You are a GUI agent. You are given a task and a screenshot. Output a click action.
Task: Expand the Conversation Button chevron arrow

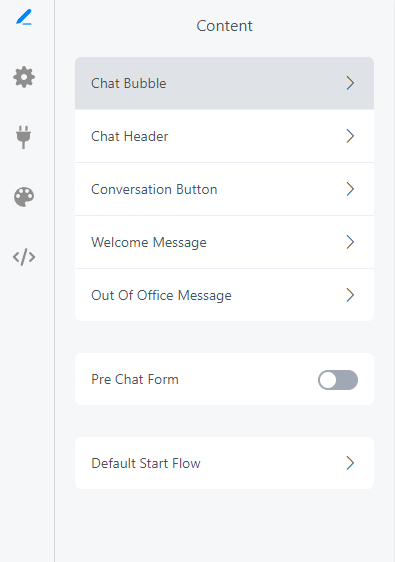click(x=350, y=189)
